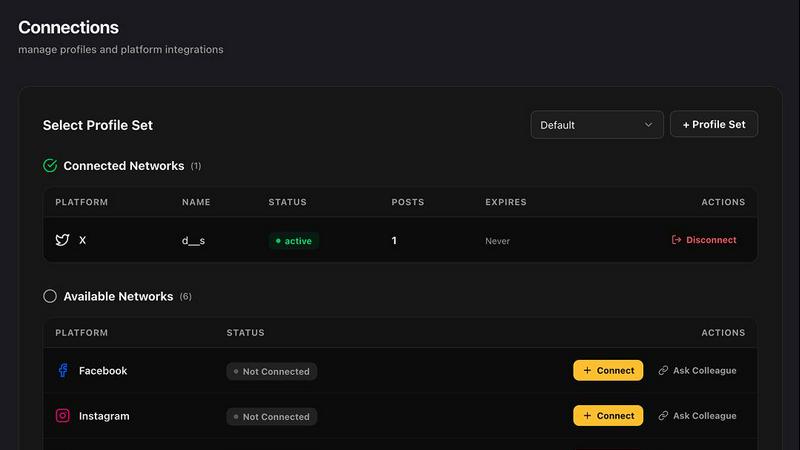Viewport: 800px width, 450px height.
Task: Click the Available Networks circle icon
Action: coord(50,296)
